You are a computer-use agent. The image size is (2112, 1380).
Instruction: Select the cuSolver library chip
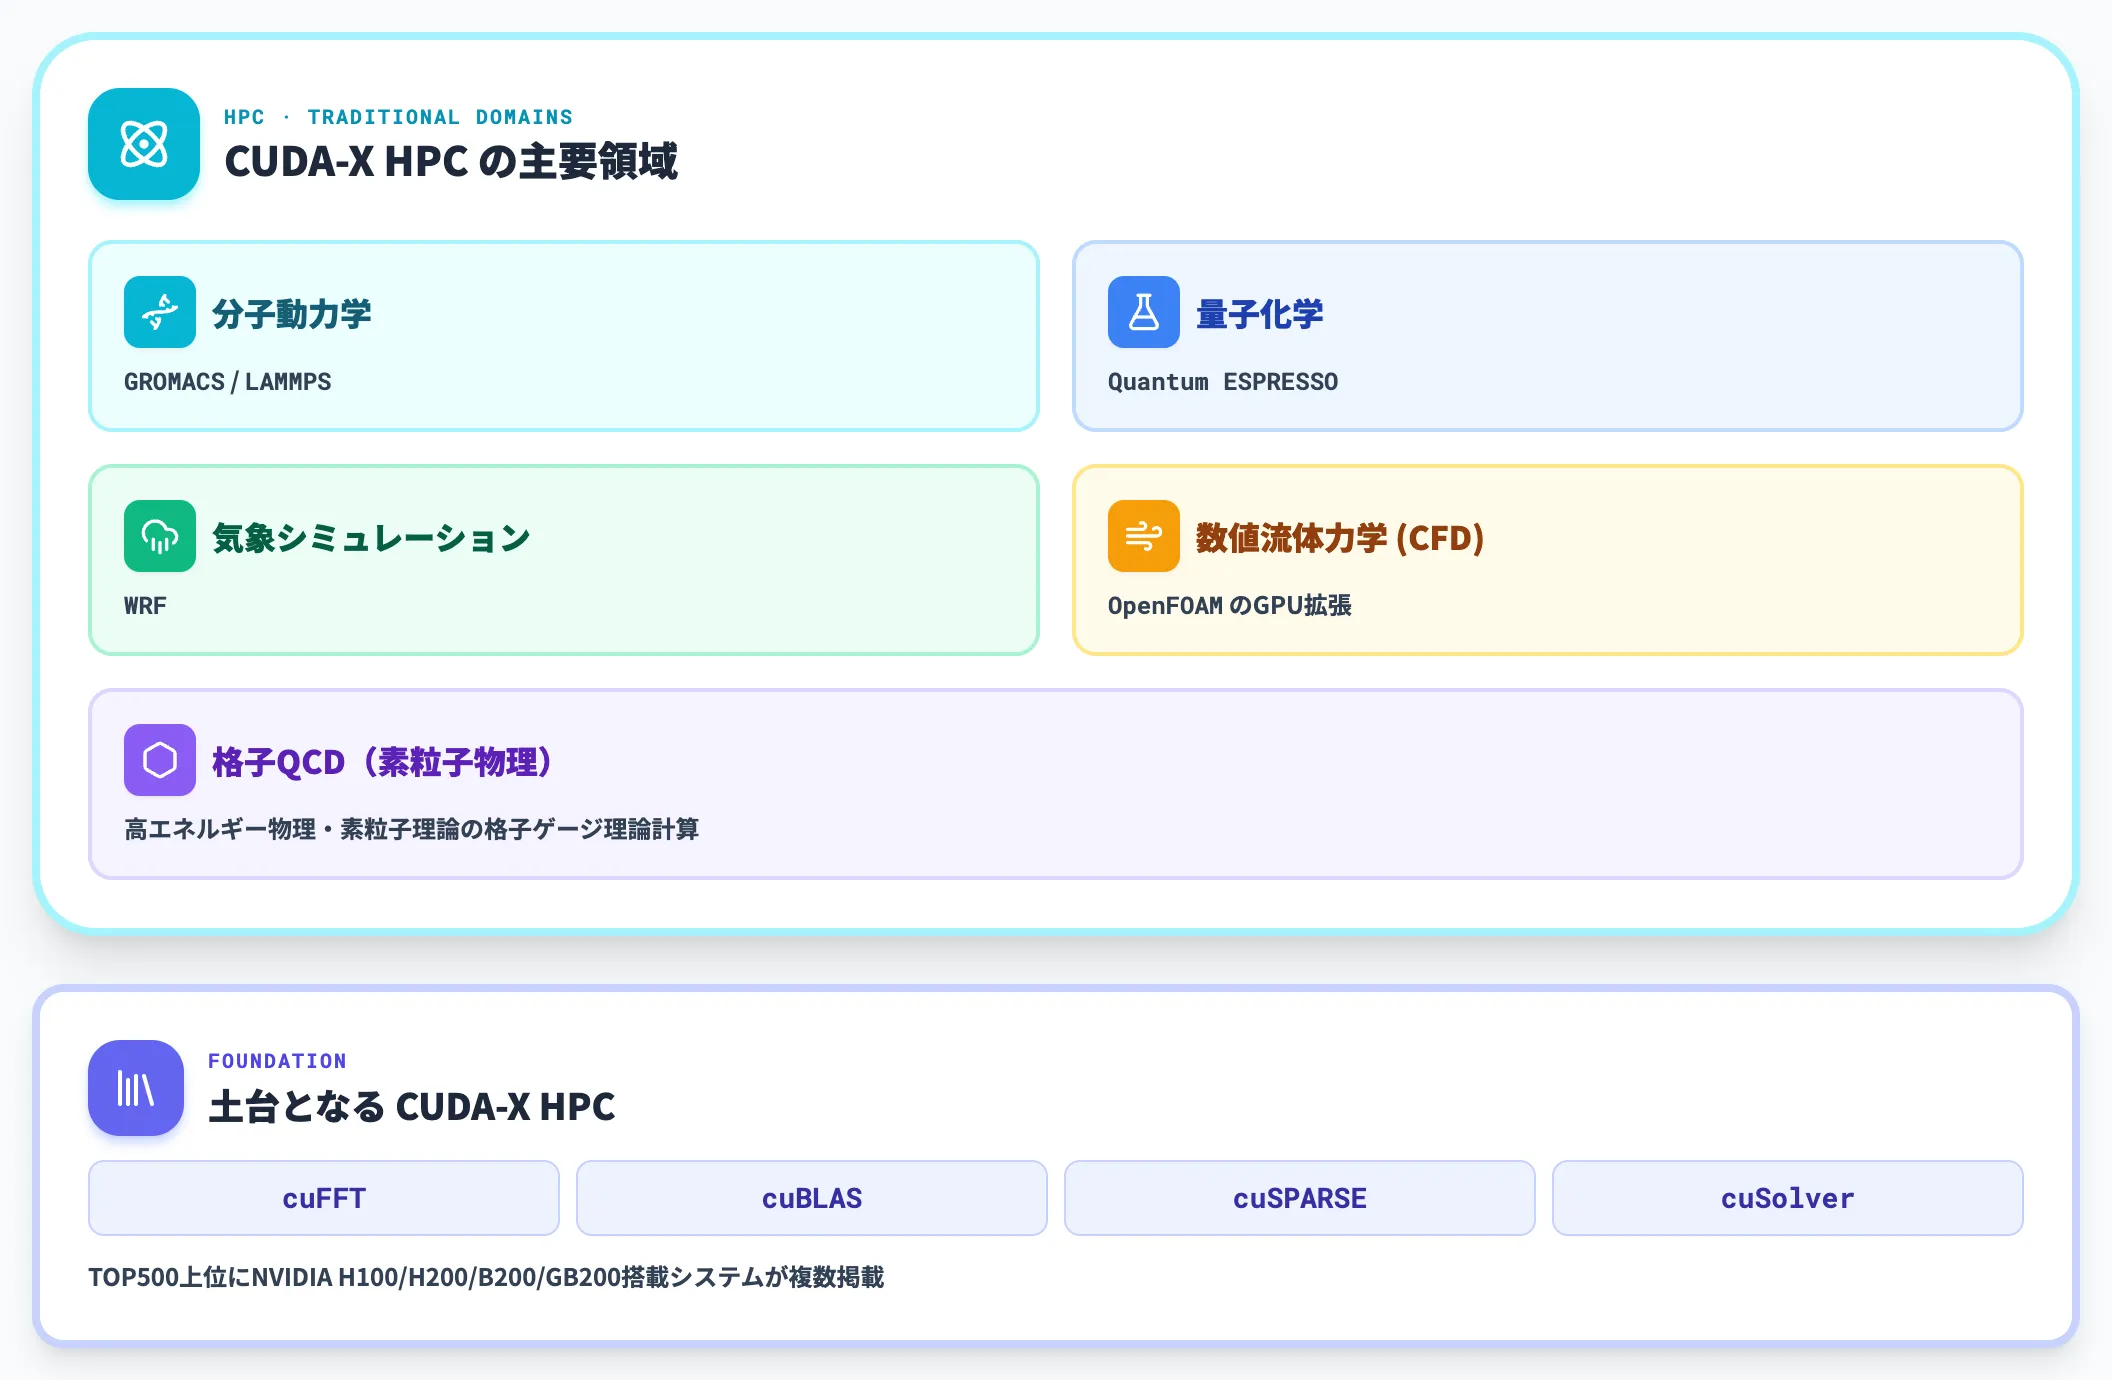(1788, 1198)
